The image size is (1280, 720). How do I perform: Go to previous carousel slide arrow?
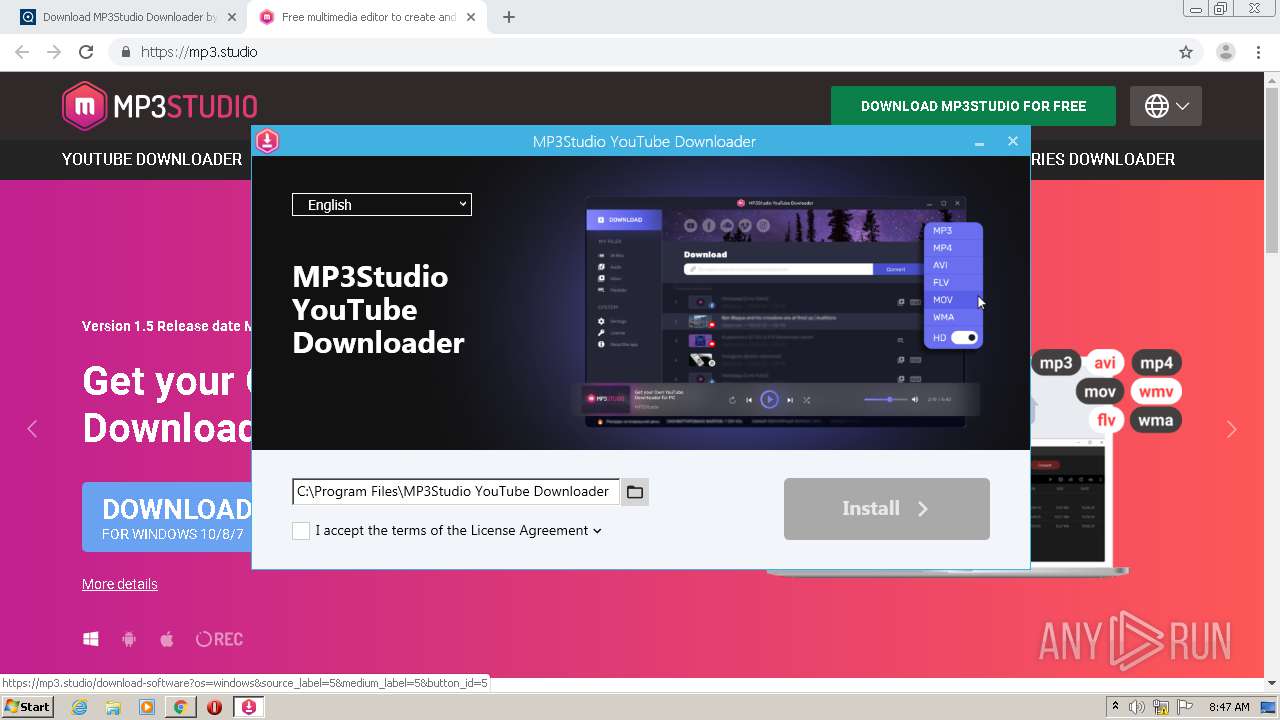point(32,428)
